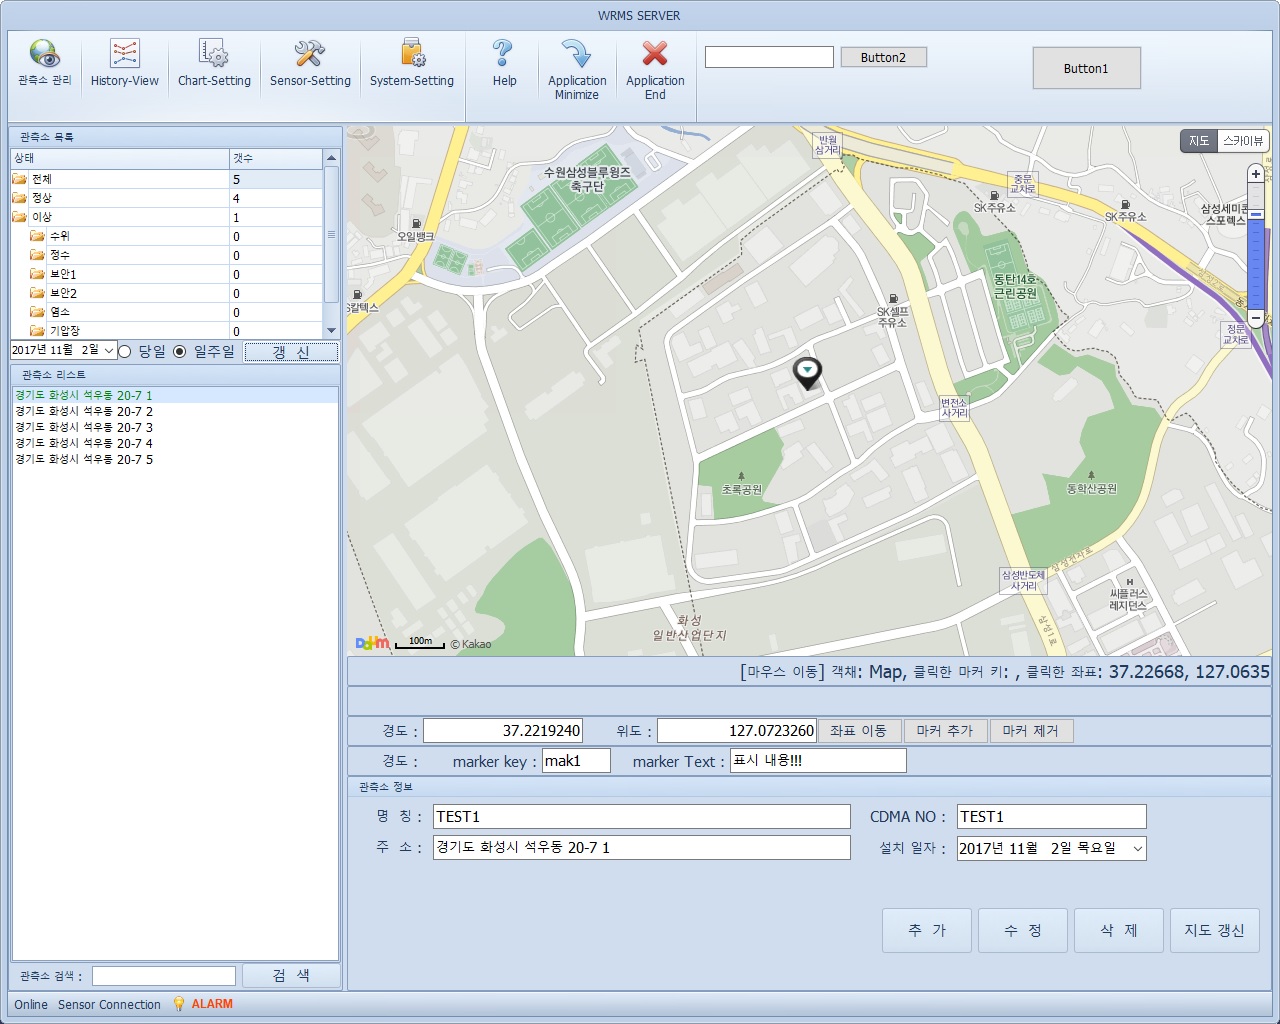Select the 당일 radio button
Screen dimensions: 1280x1024
125,351
